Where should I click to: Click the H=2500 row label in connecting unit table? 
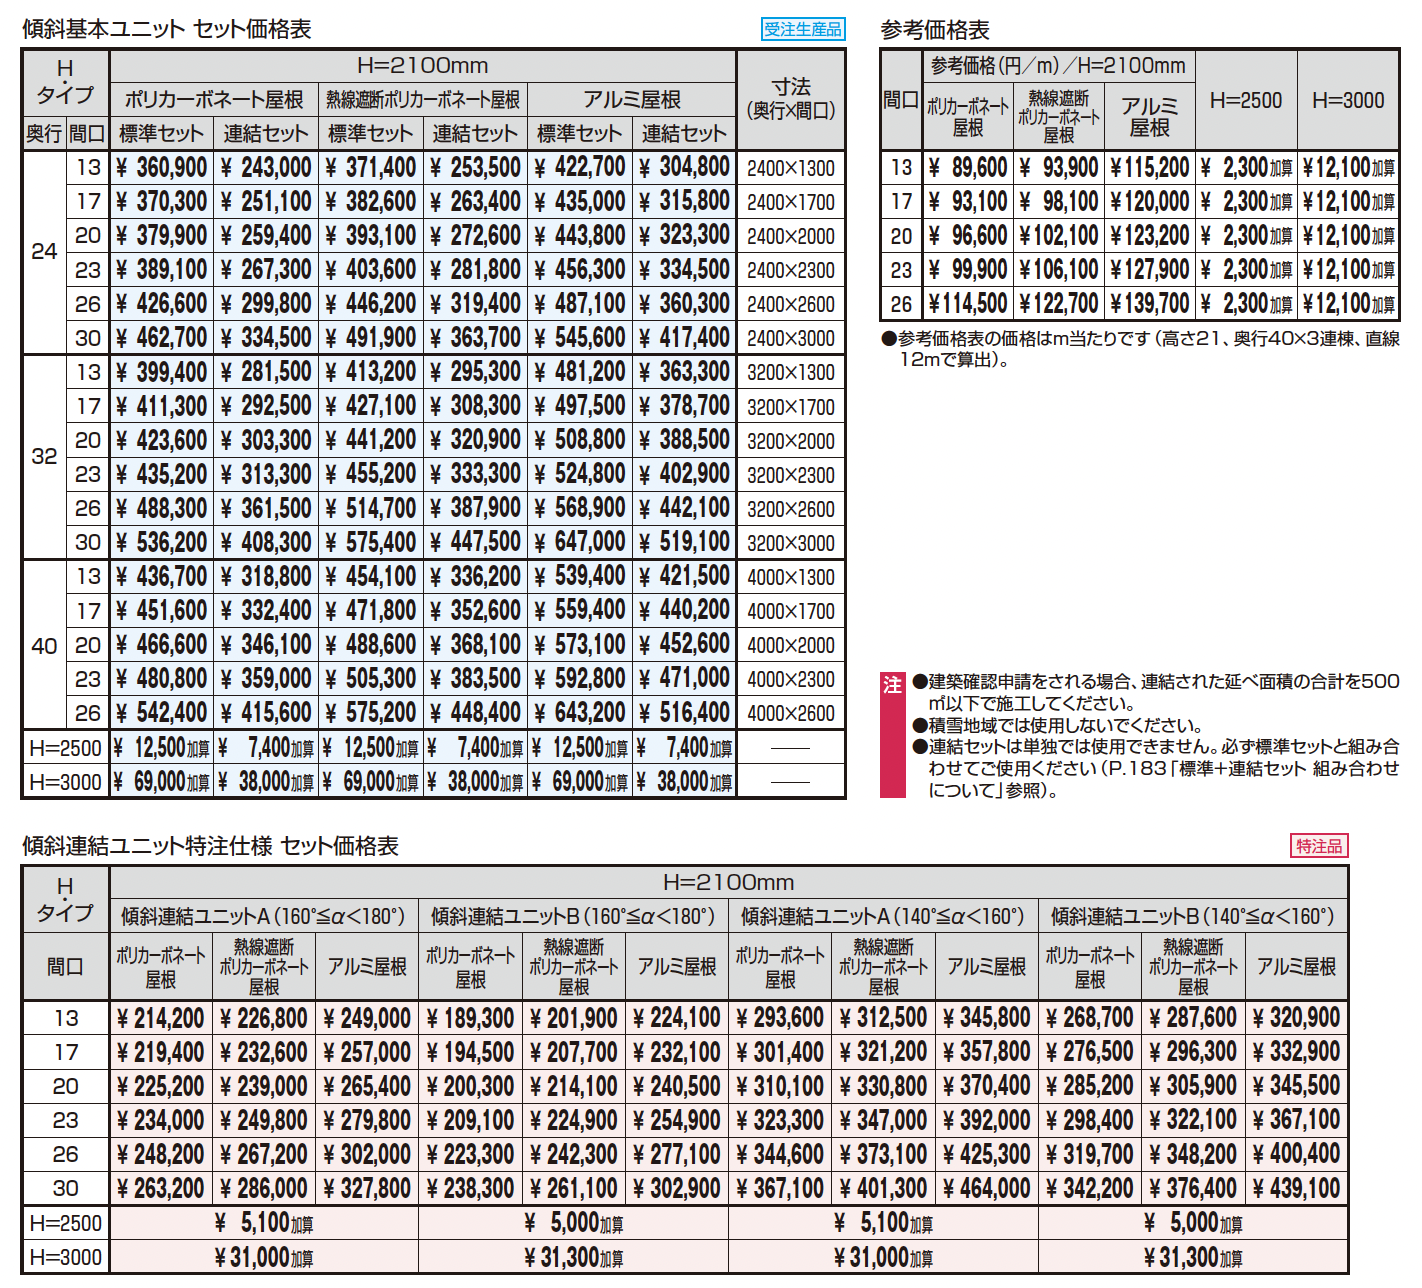point(66,1223)
